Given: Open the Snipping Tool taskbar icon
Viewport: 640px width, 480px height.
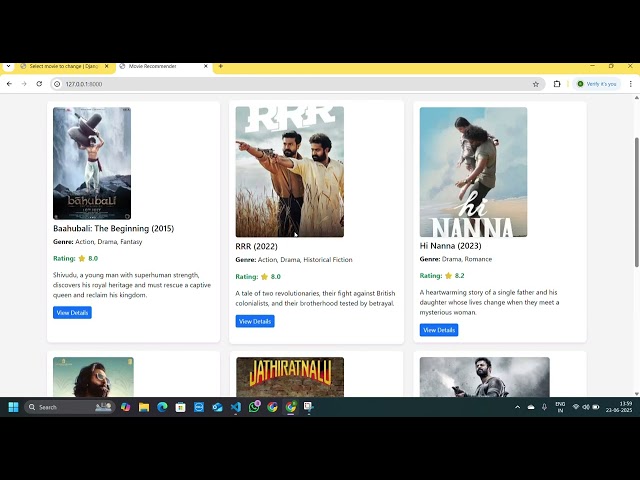Looking at the screenshot, I should (x=309, y=407).
